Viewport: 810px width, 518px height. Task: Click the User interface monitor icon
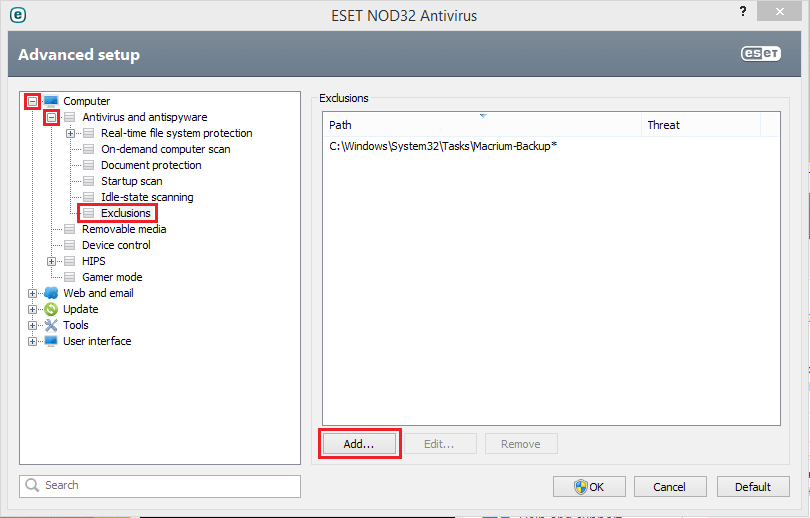coord(51,341)
